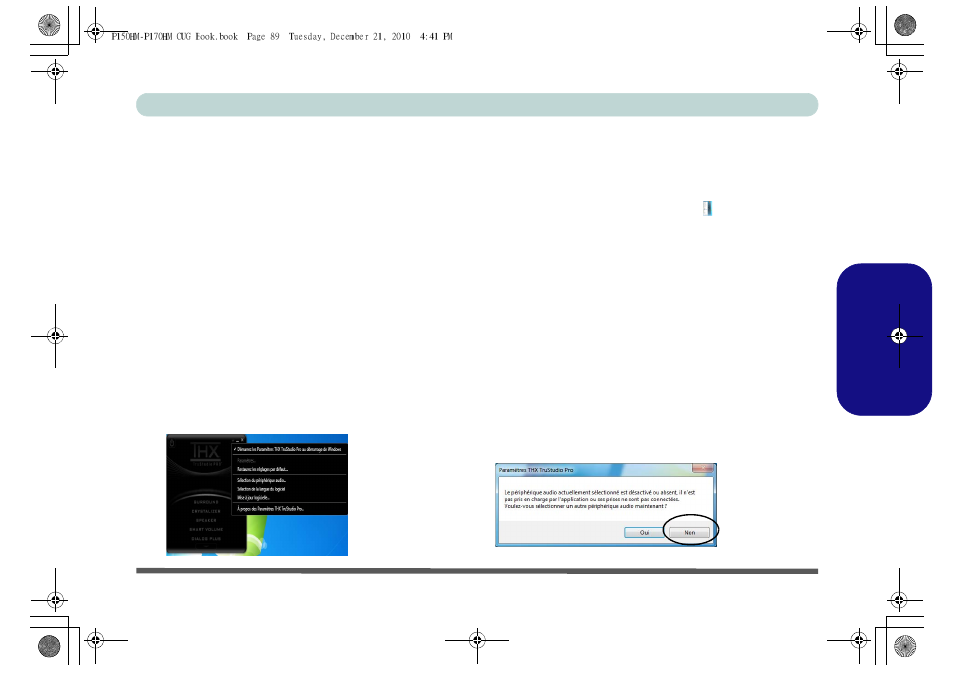The width and height of the screenshot is (954, 673).
Task: Click the book header text with Page 89
Action: 282,37
